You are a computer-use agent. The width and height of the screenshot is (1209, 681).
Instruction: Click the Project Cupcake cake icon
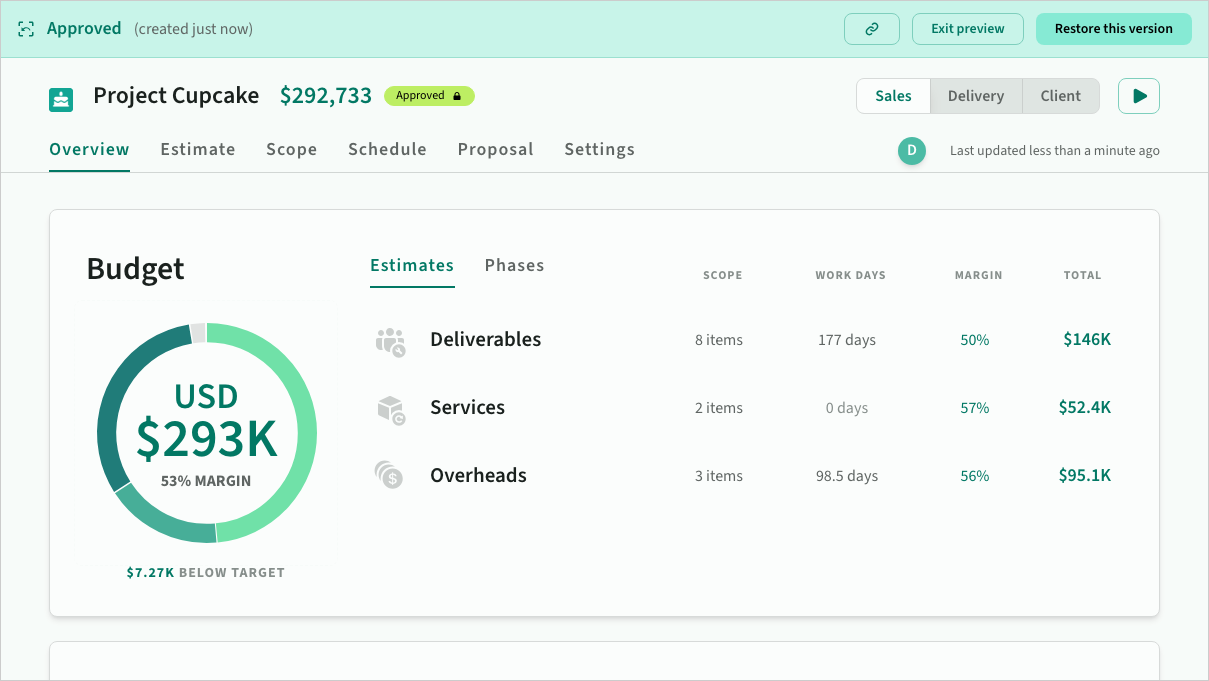(x=62, y=99)
